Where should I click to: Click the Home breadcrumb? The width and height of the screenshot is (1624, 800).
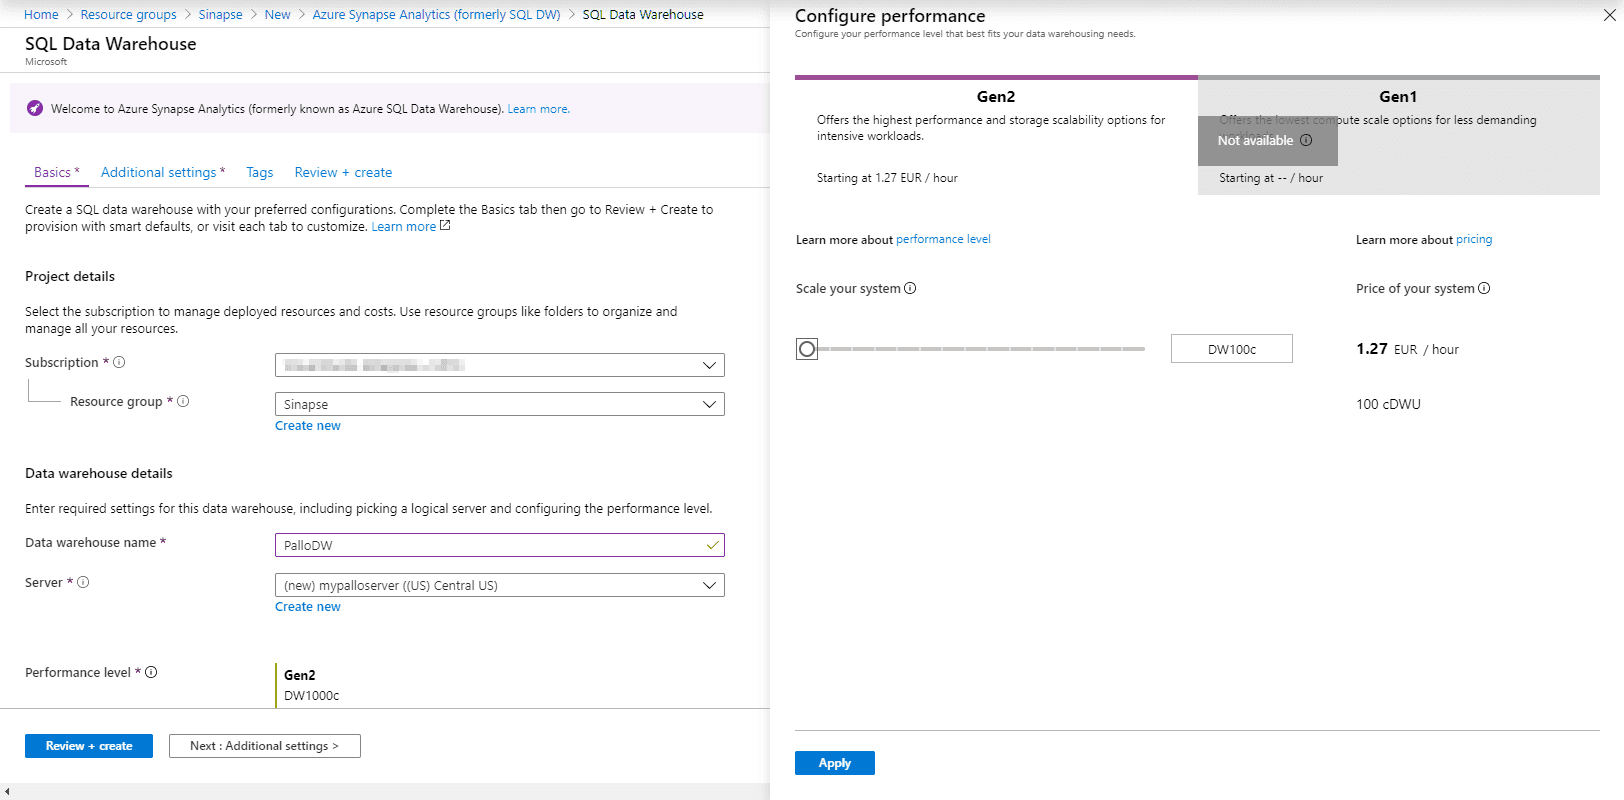click(x=41, y=14)
